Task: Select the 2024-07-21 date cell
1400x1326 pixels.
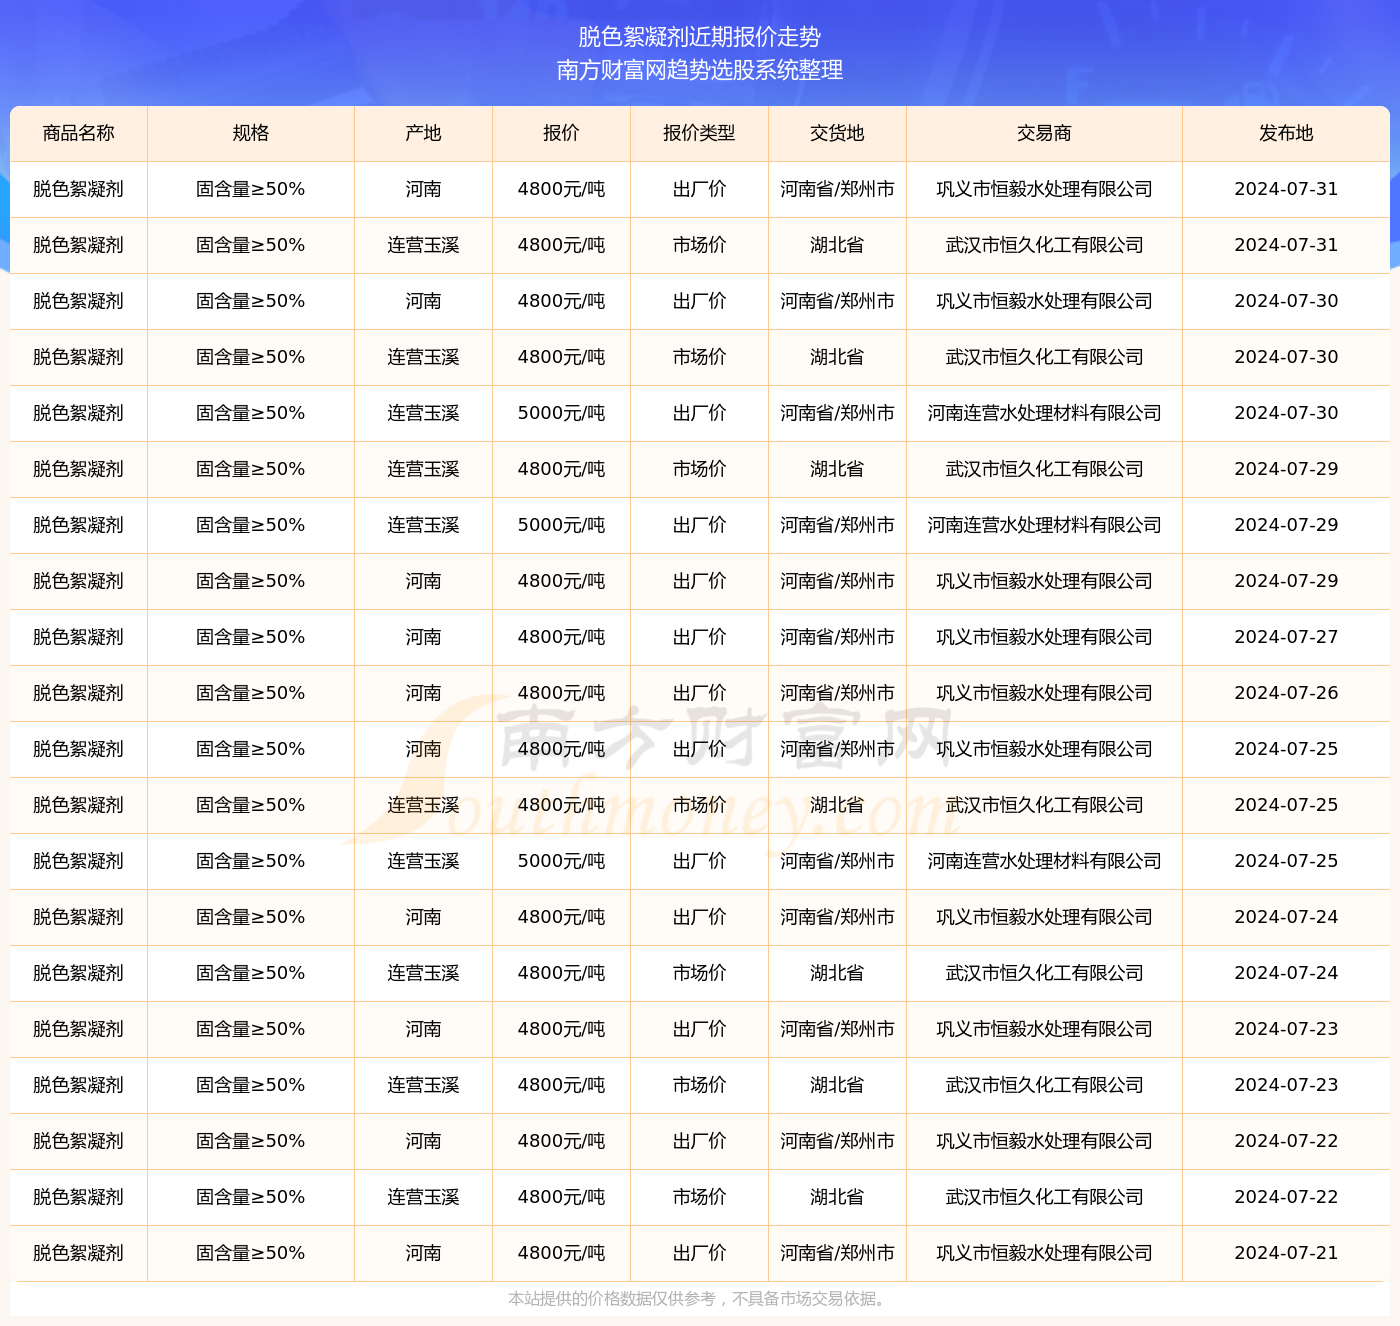Action: 1286,1253
